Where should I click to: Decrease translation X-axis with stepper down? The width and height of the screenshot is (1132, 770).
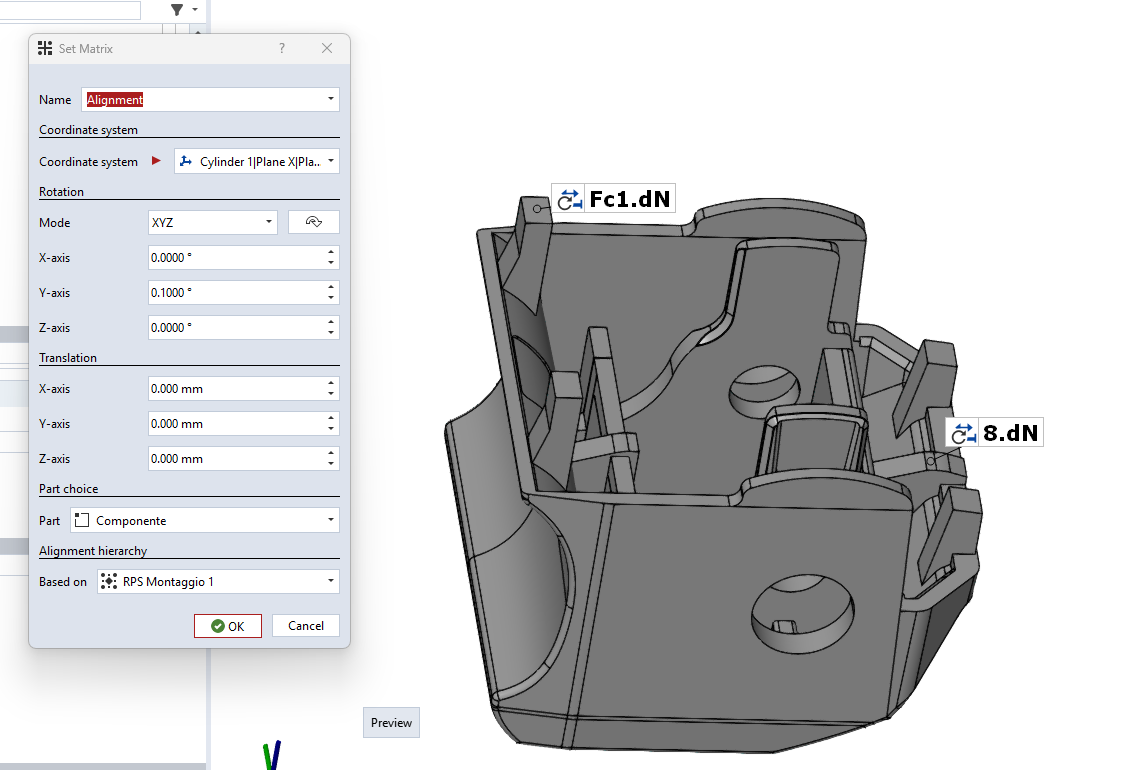point(331,394)
